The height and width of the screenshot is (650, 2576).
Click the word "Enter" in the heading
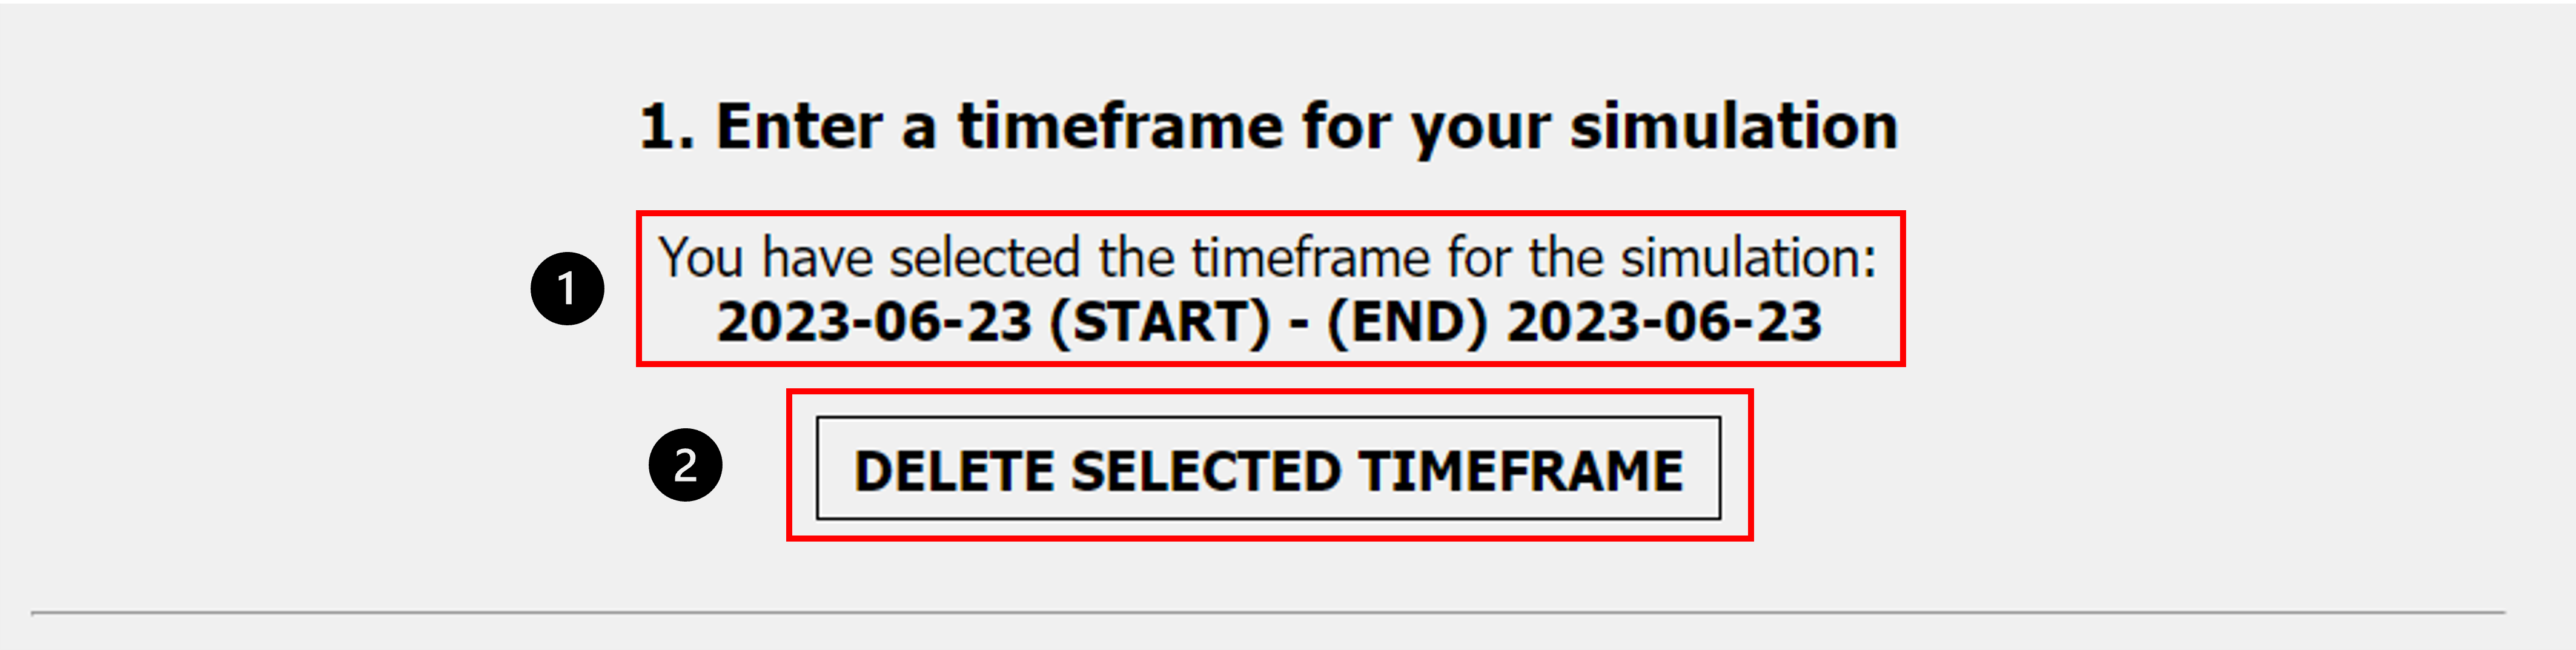click(799, 127)
